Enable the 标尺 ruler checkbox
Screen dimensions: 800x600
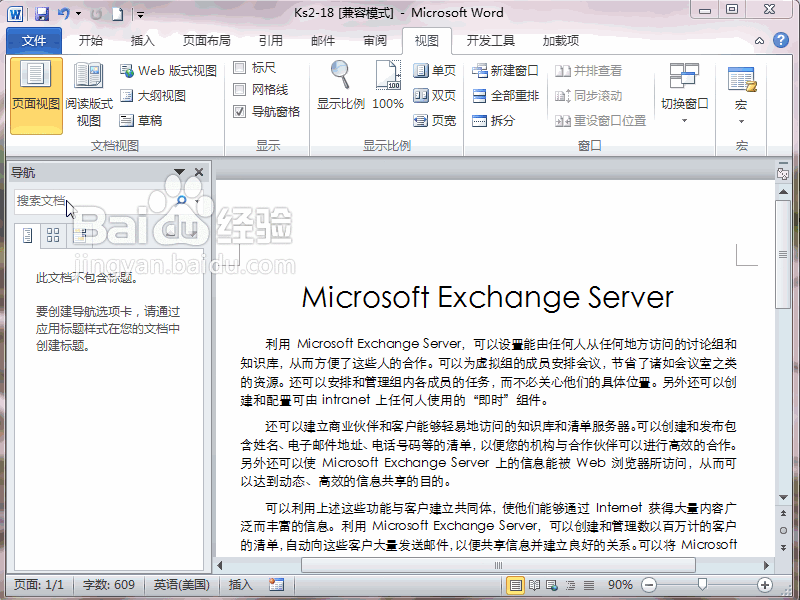239,67
